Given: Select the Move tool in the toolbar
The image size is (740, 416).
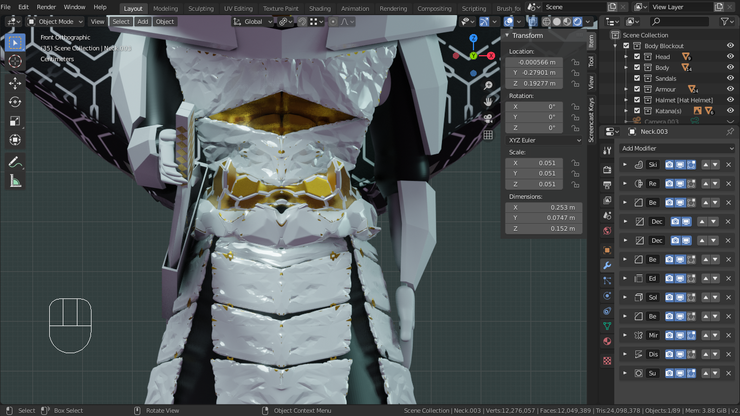Looking at the screenshot, I should 15,81.
